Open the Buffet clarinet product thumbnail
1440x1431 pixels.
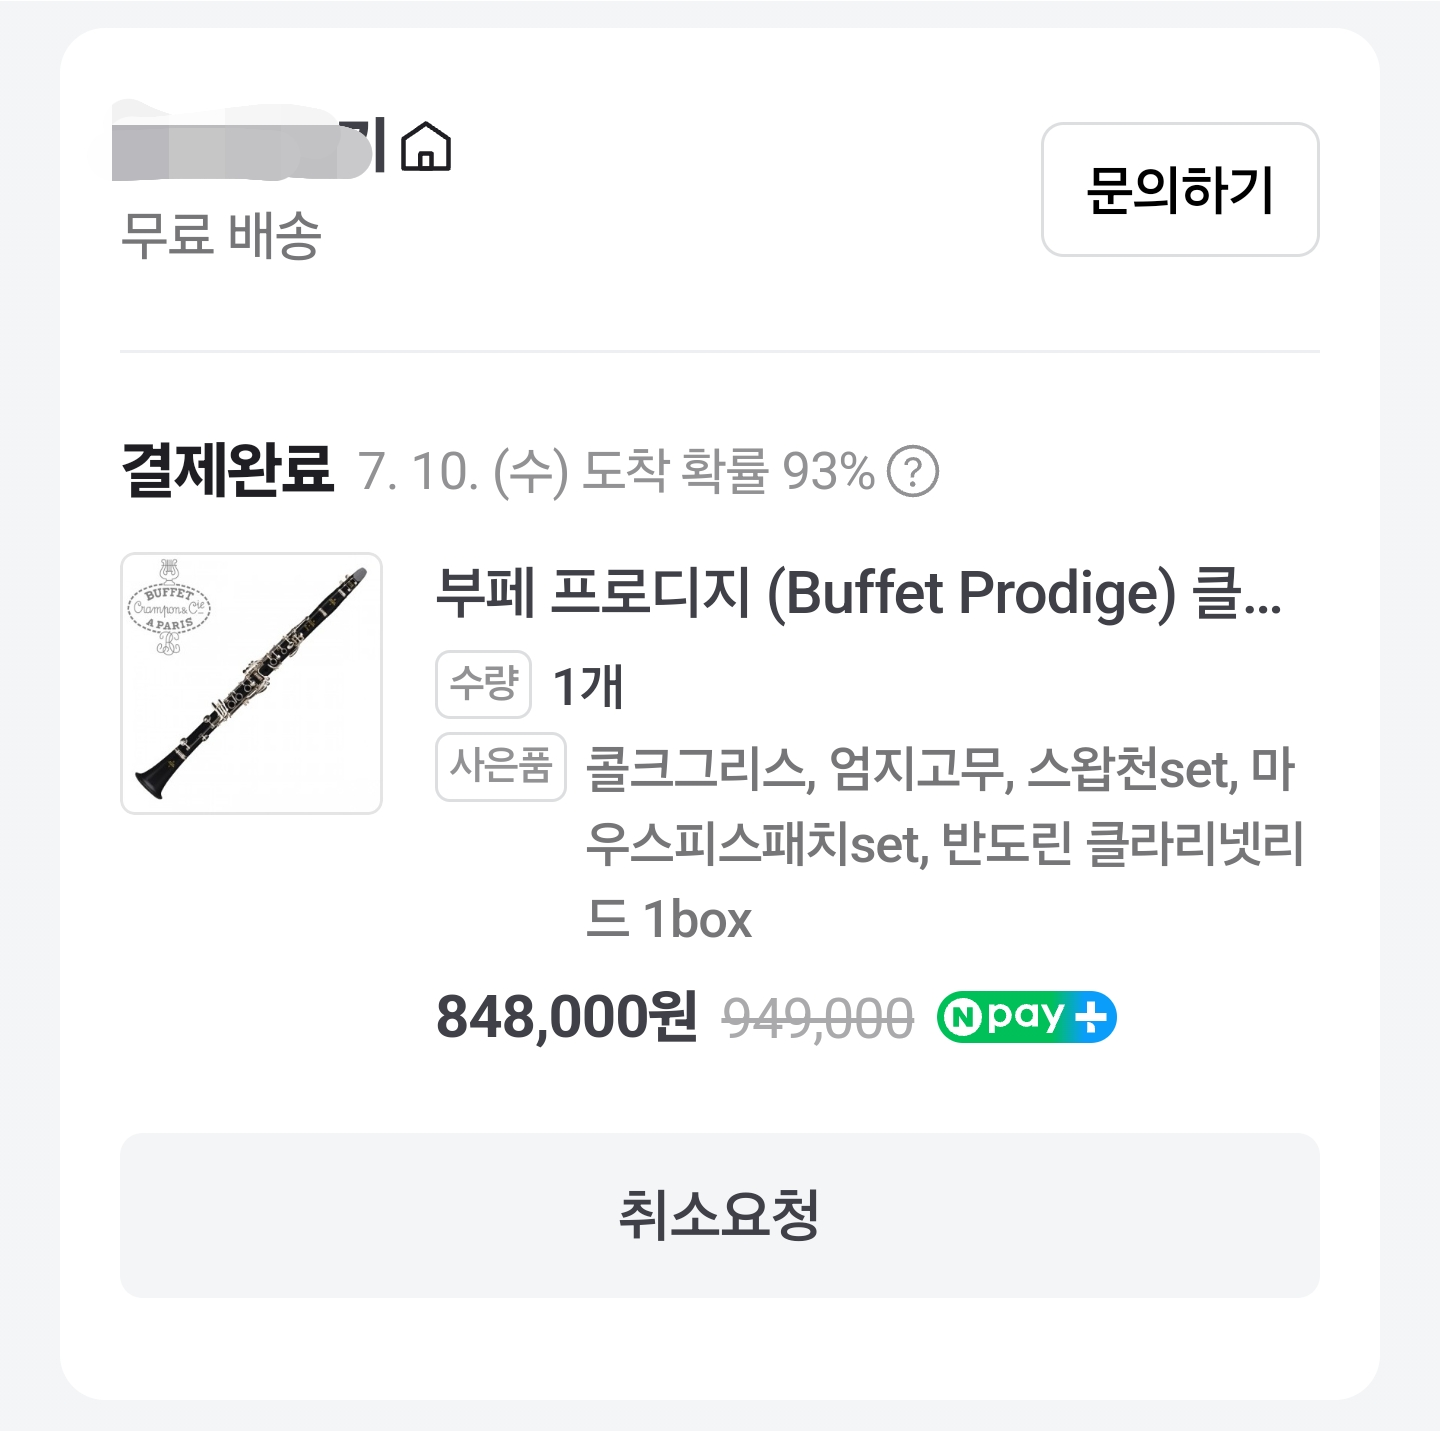(x=251, y=683)
